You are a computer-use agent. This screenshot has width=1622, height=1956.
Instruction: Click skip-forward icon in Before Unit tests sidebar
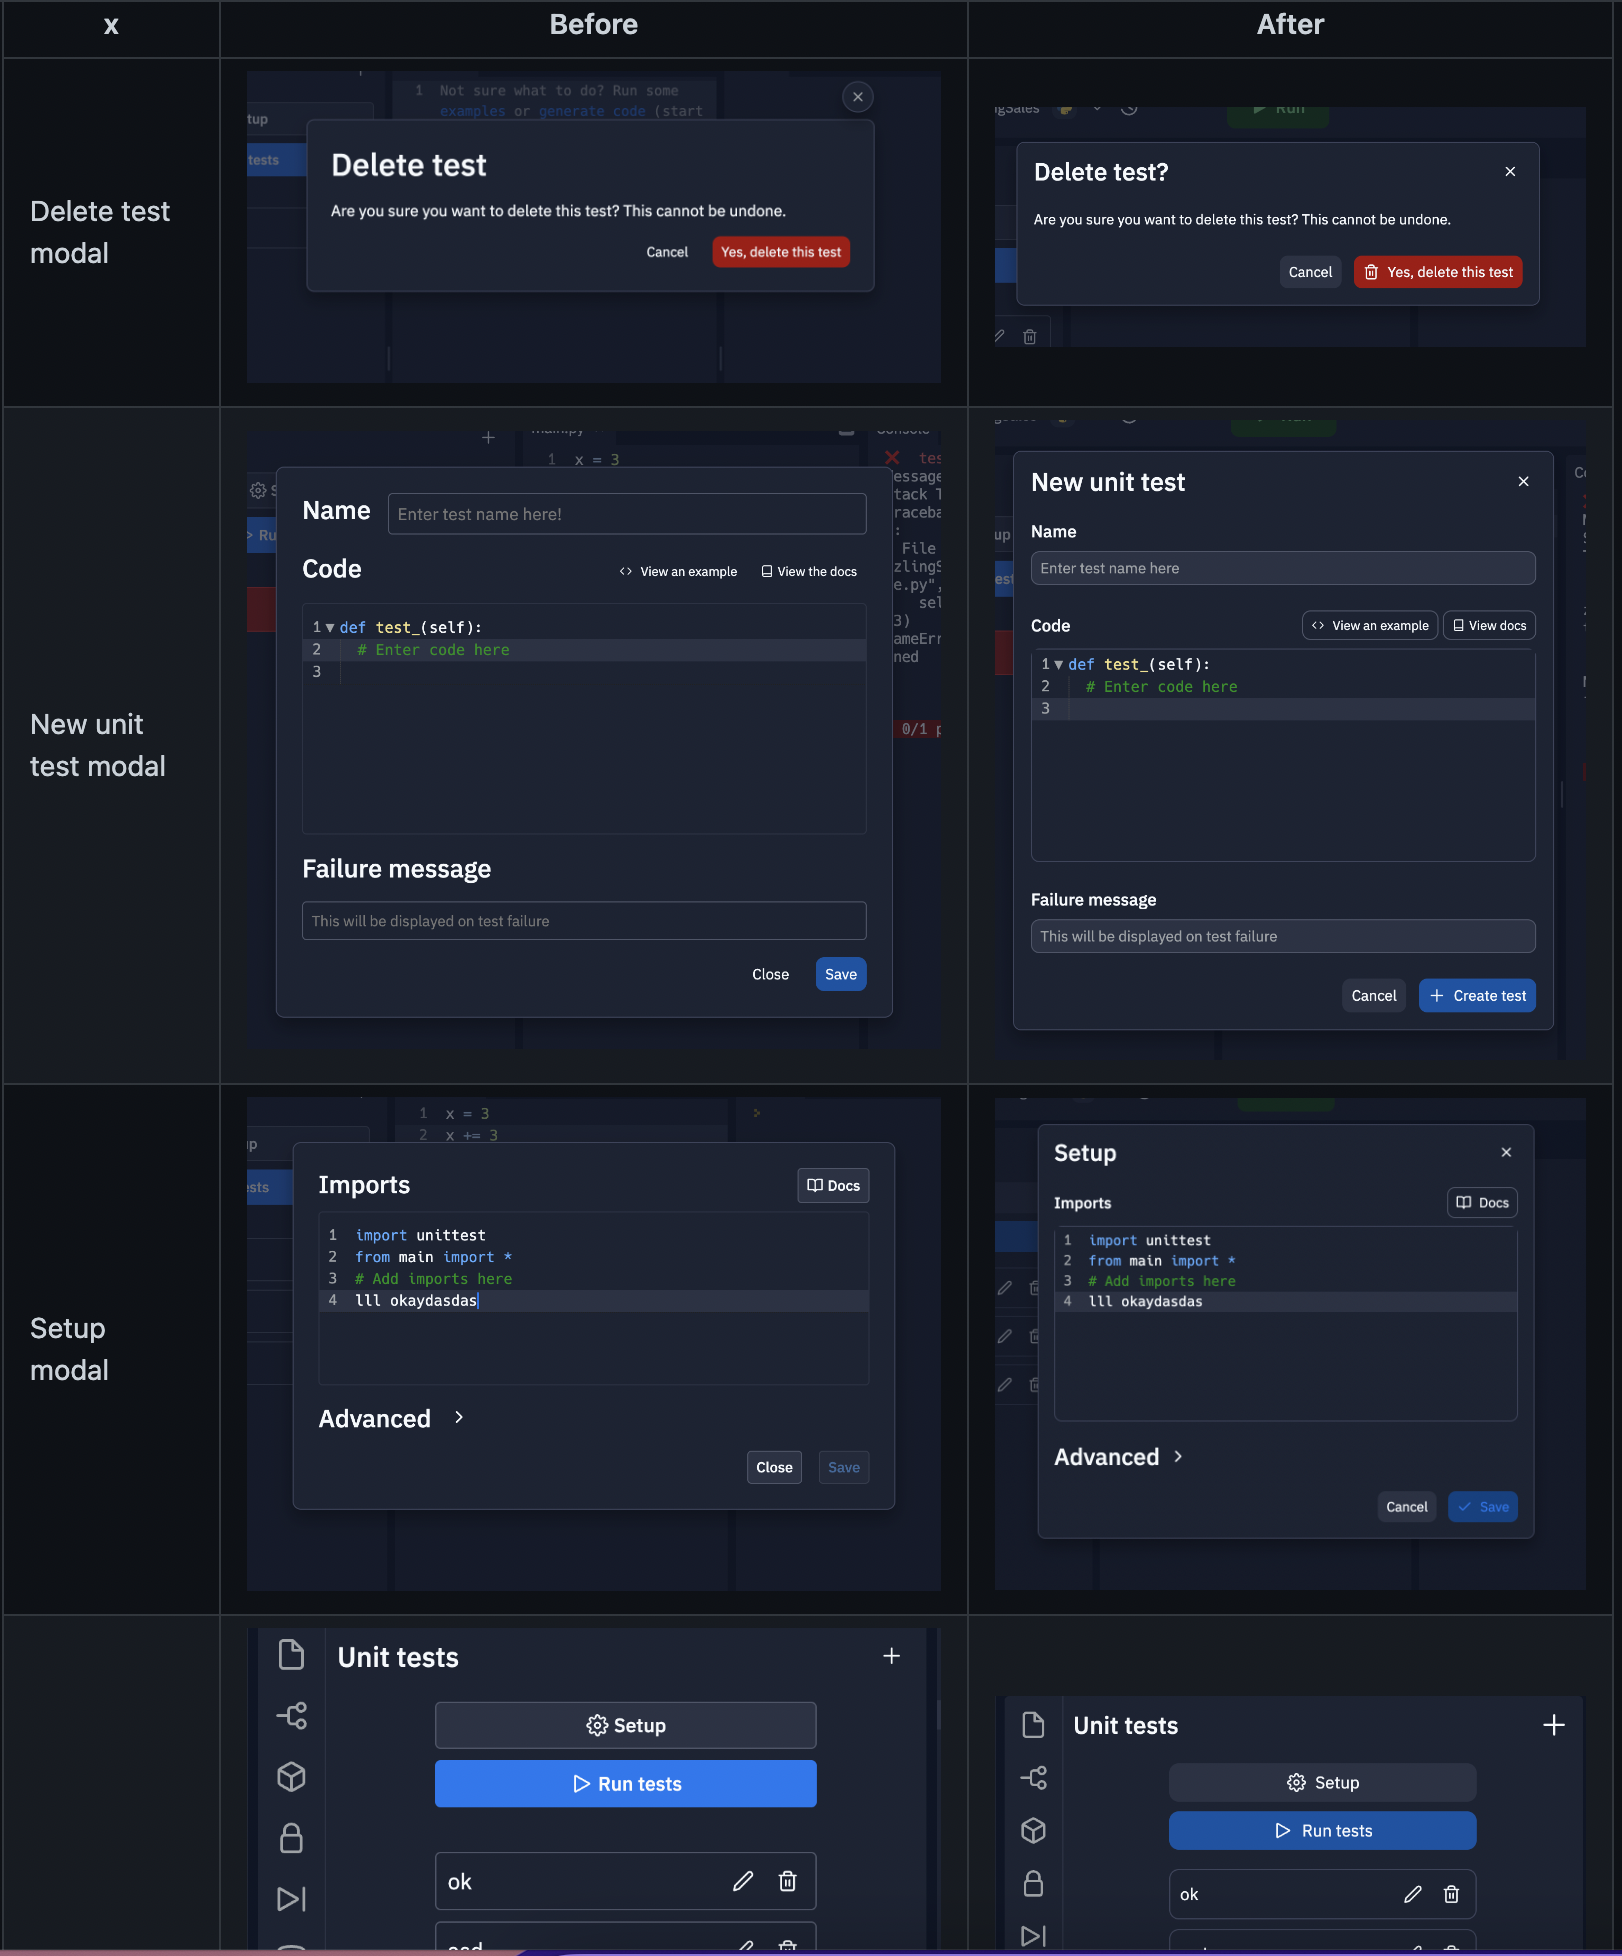(x=291, y=1899)
